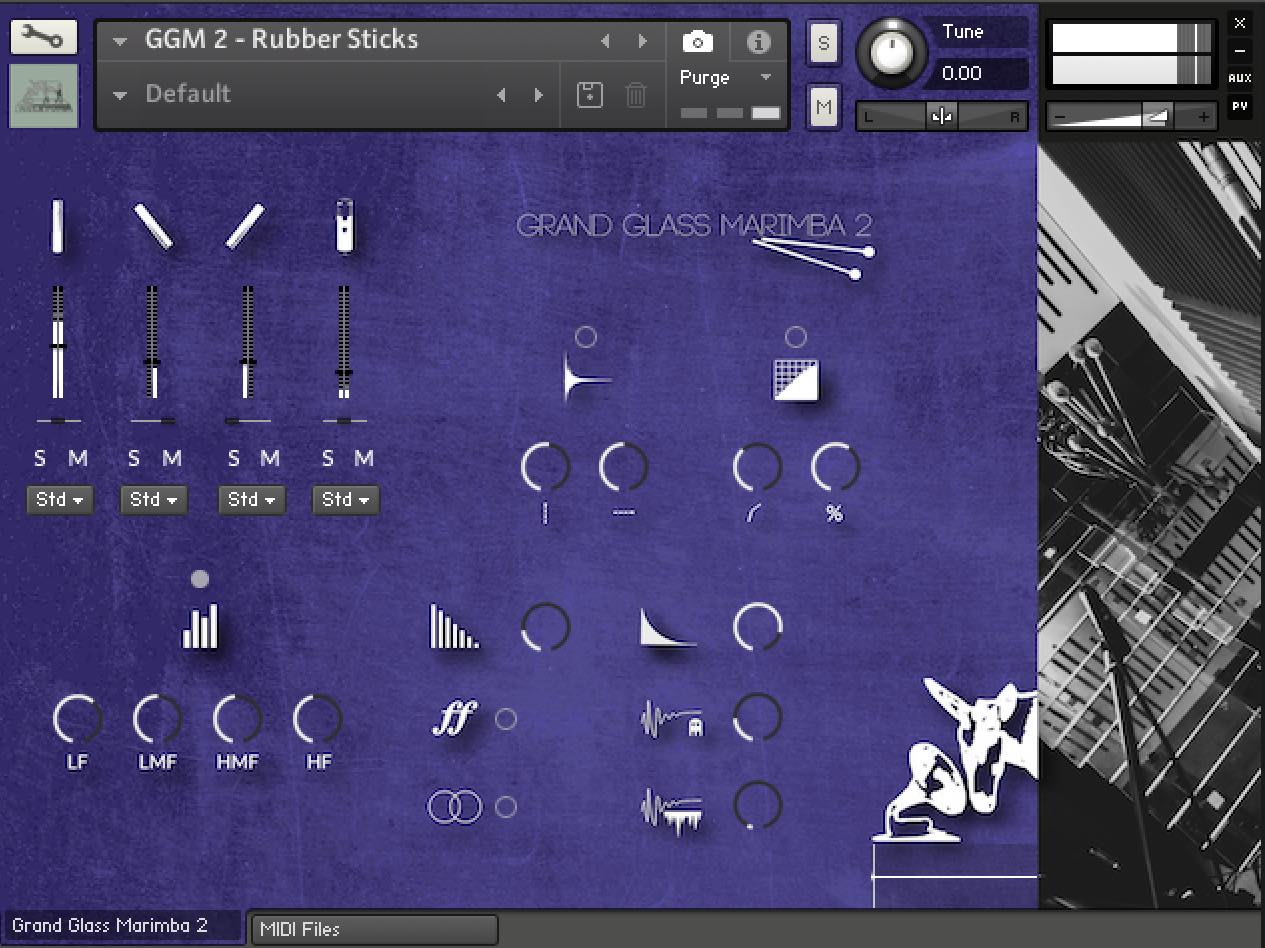The width and height of the screenshot is (1265, 948).
Task: Solo the instrument with the header S button
Action: pyautogui.click(x=823, y=44)
